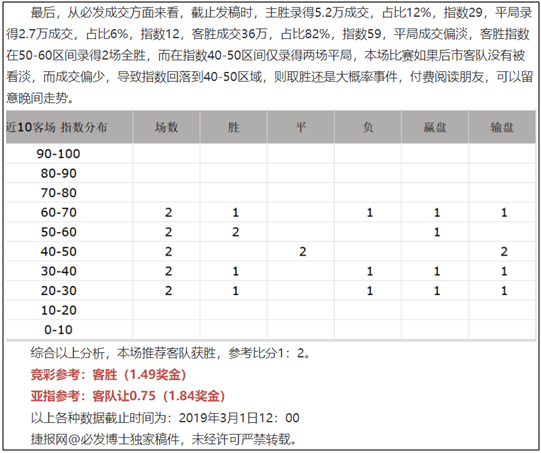Viewport: 541px width, 453px height.
Task: Select 场数 value 2 in 20-30 row
Action: [x=168, y=291]
